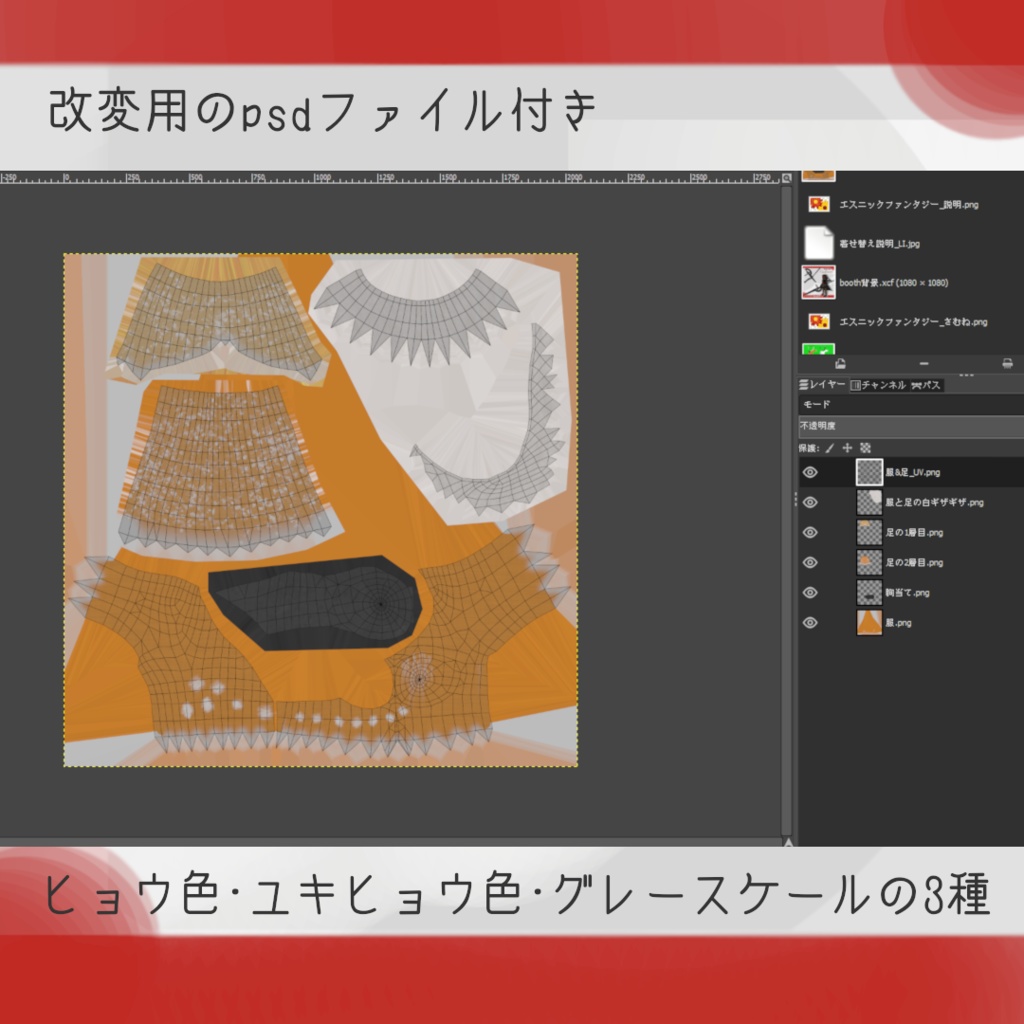Click the 足の2層目.png layer thumbnail

(869, 562)
